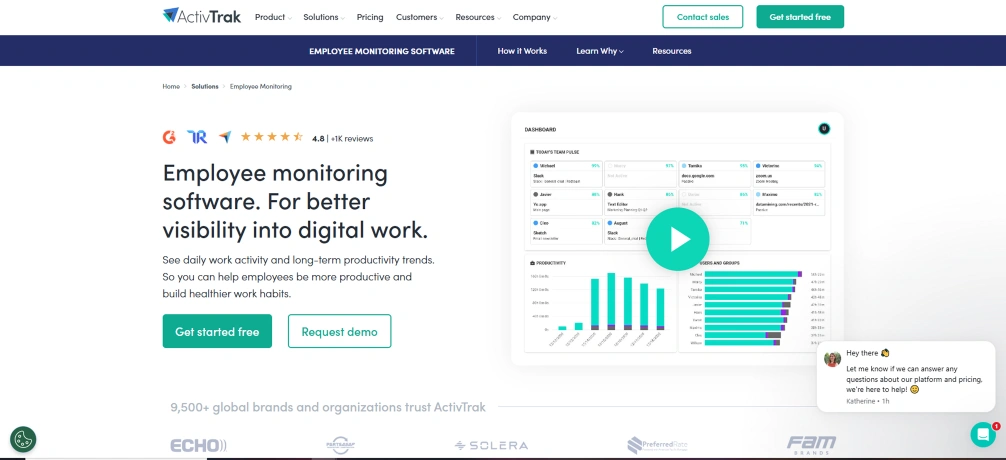This screenshot has width=1006, height=460.
Task: Click the Users and Groups chart
Action: (754, 303)
